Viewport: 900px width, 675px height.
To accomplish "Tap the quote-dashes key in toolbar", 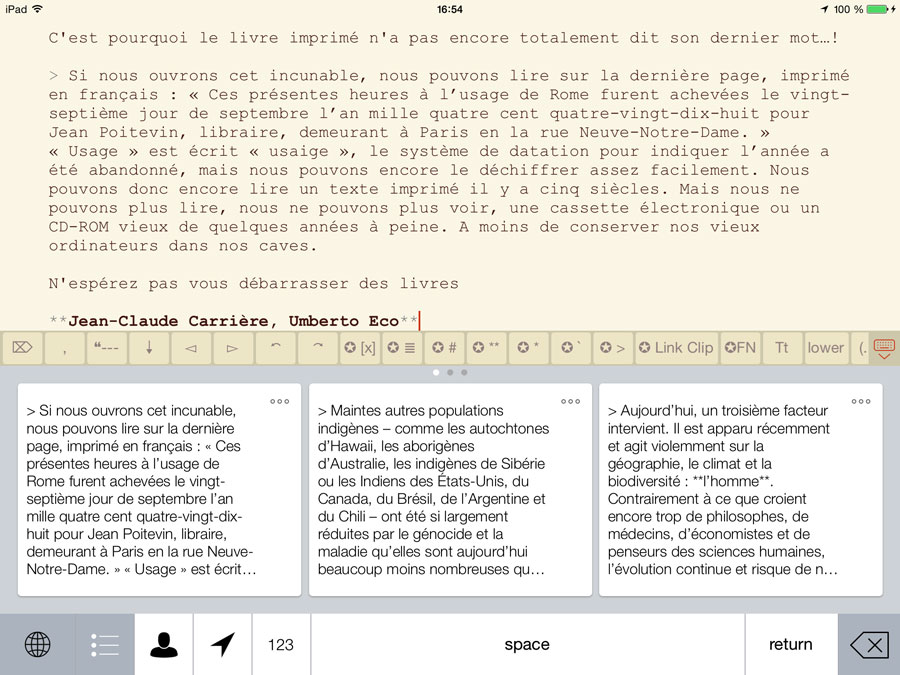I will click(106, 348).
